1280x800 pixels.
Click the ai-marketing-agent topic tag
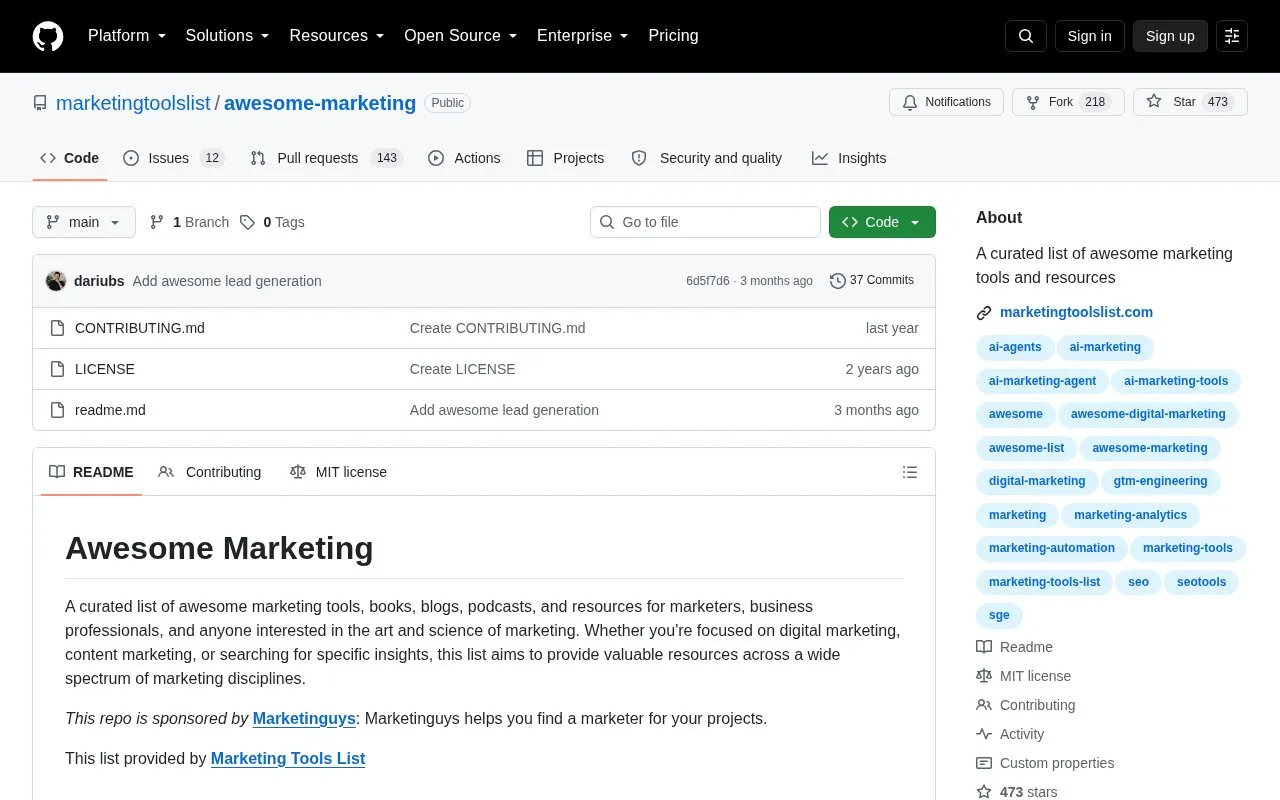pyautogui.click(x=1042, y=381)
